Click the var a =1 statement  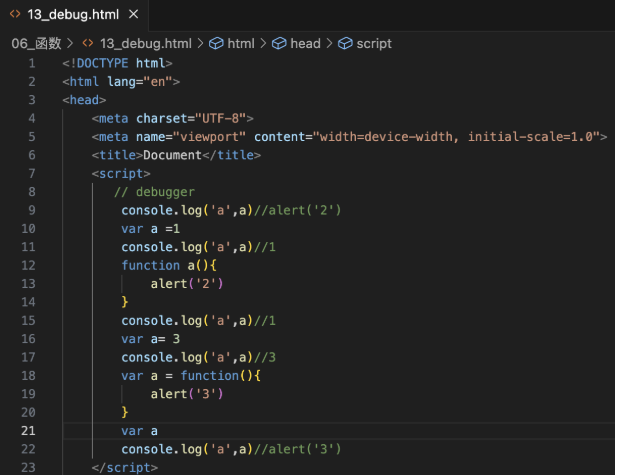coord(151,229)
